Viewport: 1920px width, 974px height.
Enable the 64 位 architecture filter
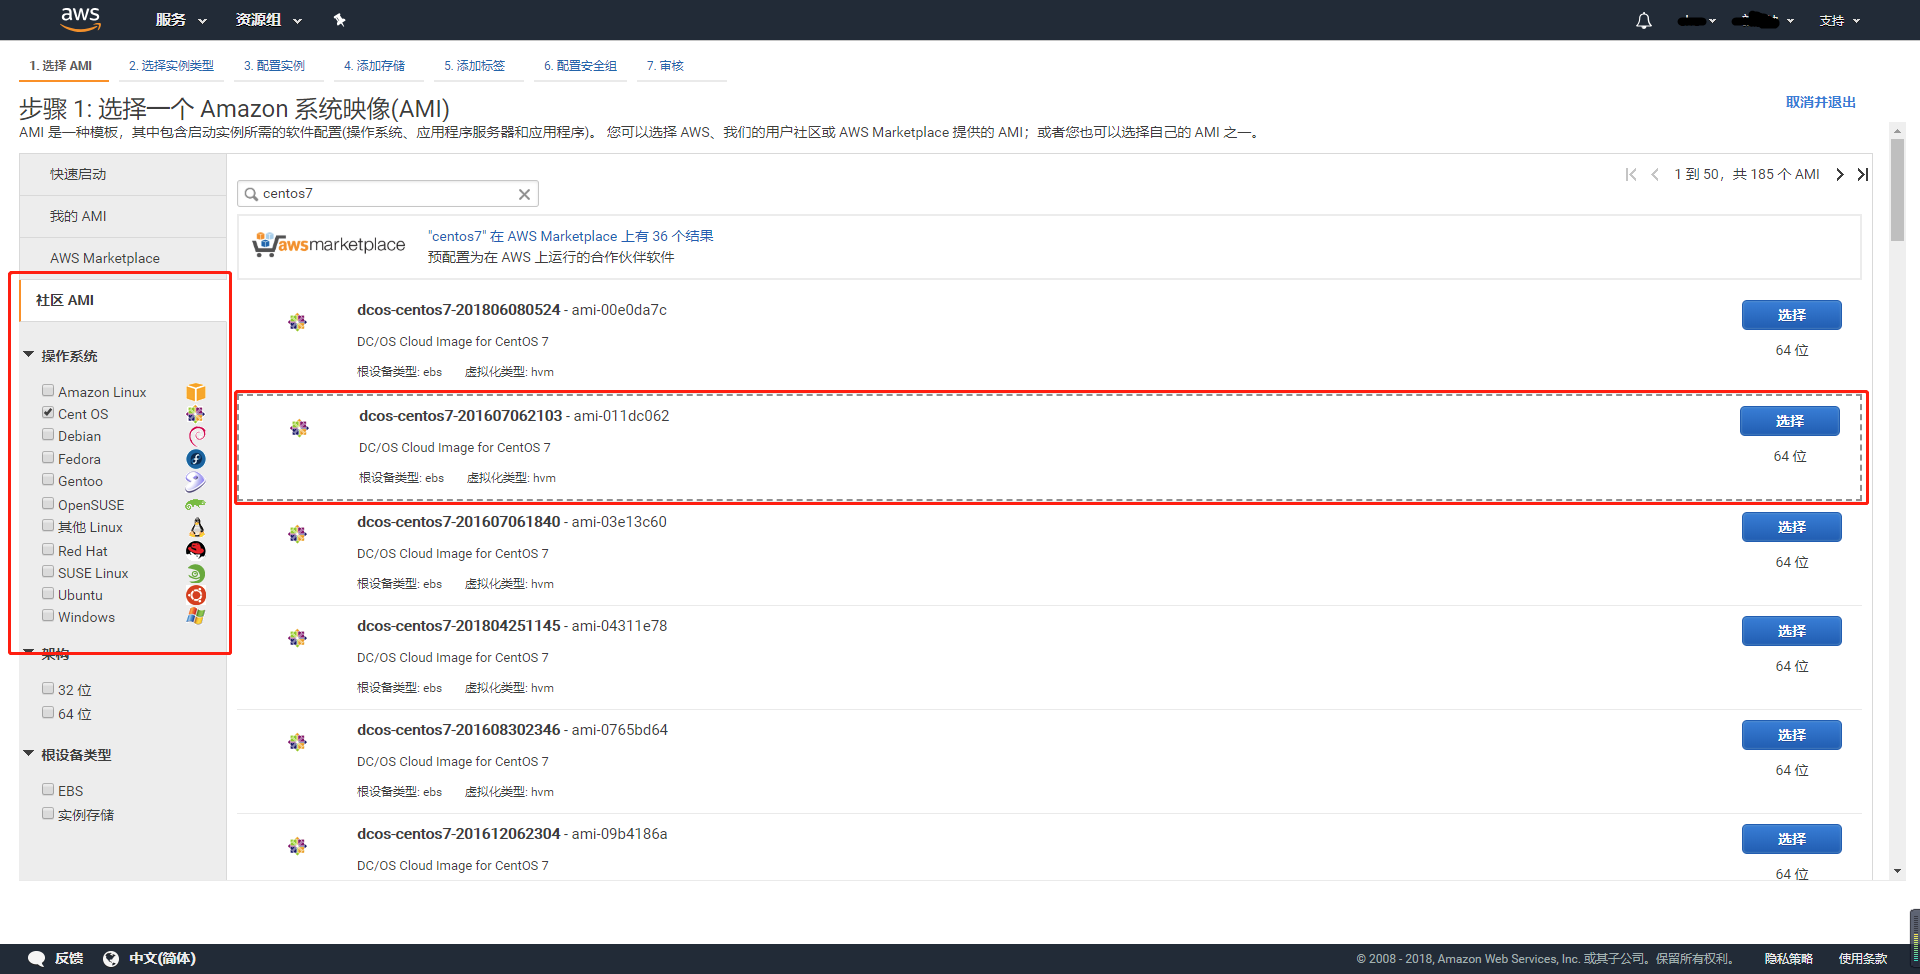(48, 713)
